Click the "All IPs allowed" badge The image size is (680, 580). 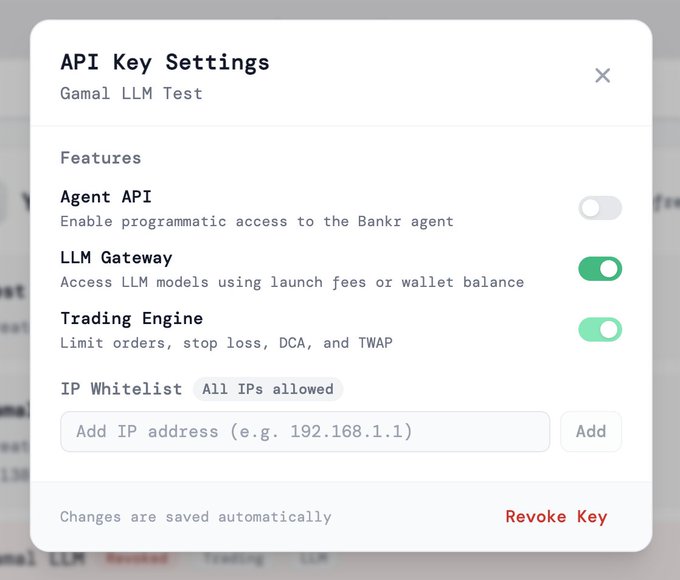(267, 389)
